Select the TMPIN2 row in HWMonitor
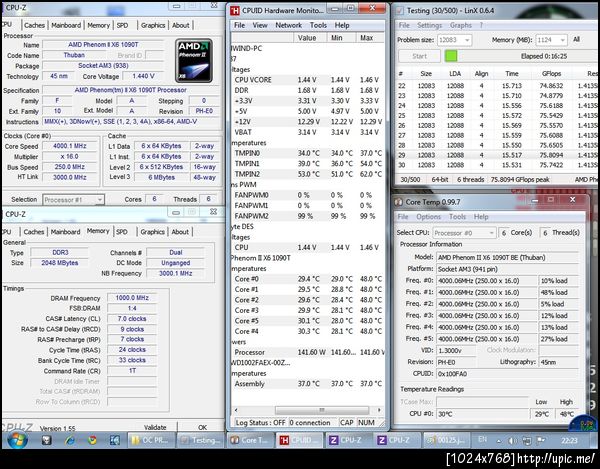The image size is (600, 469). click(308, 174)
